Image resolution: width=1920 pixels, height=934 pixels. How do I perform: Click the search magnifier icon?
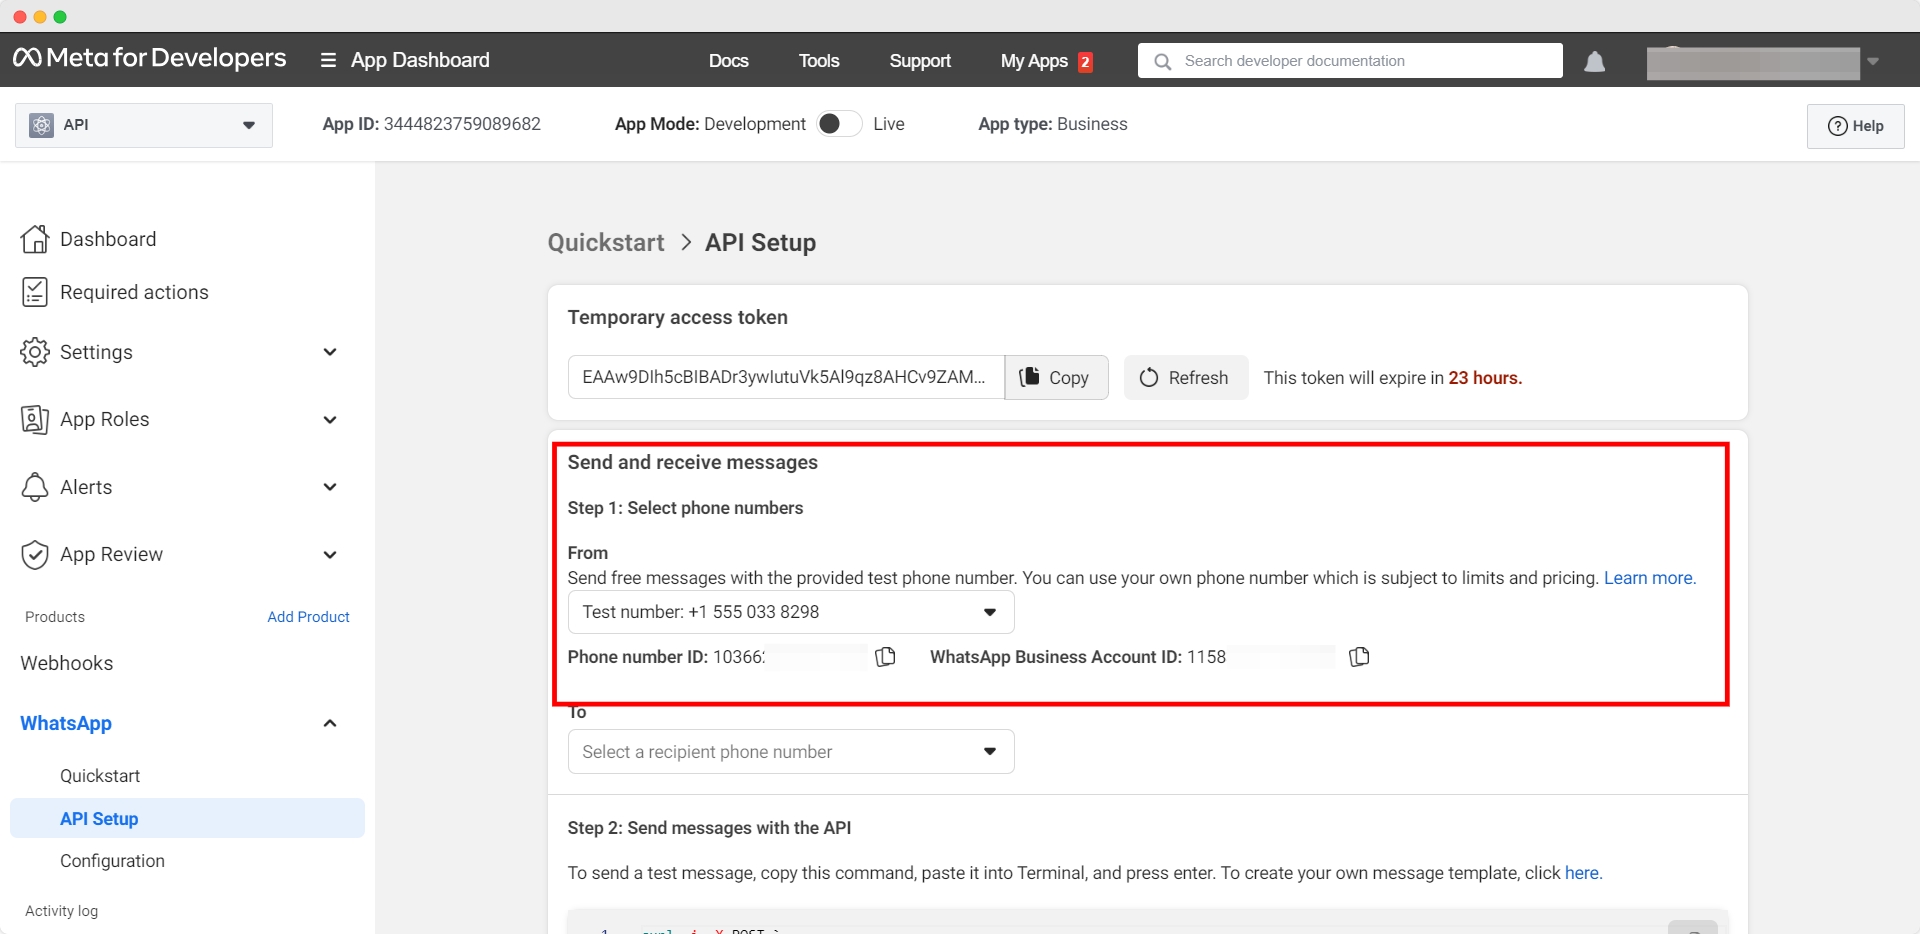point(1162,61)
